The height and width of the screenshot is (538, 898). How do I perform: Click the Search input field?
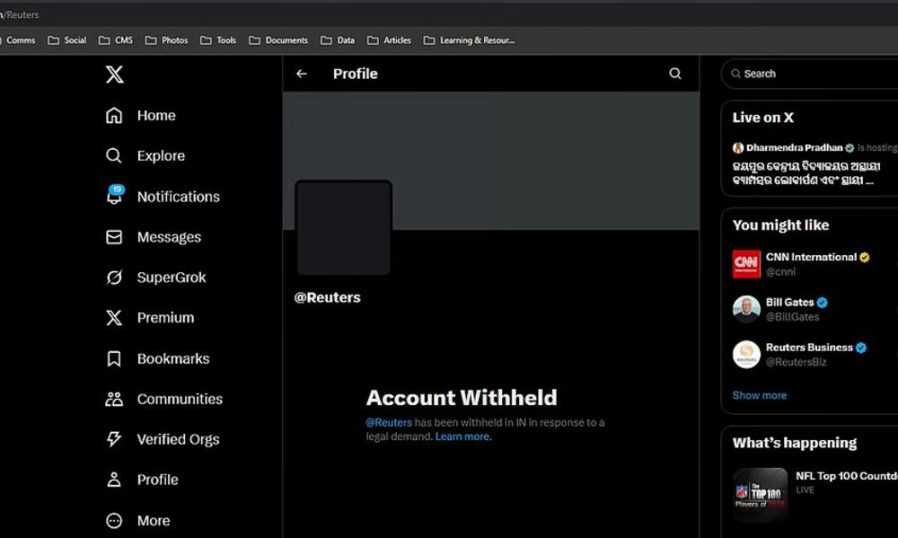(x=810, y=74)
